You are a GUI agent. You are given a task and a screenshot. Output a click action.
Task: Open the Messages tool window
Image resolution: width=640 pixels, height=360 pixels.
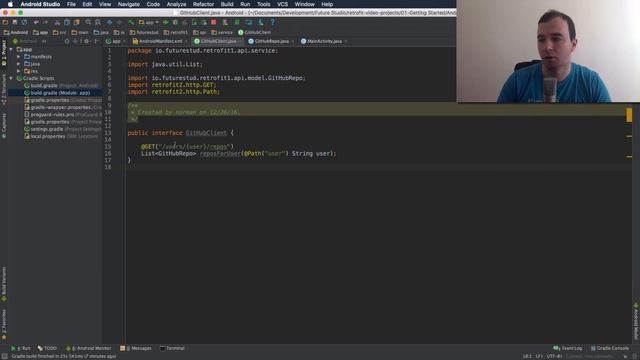pyautogui.click(x=136, y=348)
